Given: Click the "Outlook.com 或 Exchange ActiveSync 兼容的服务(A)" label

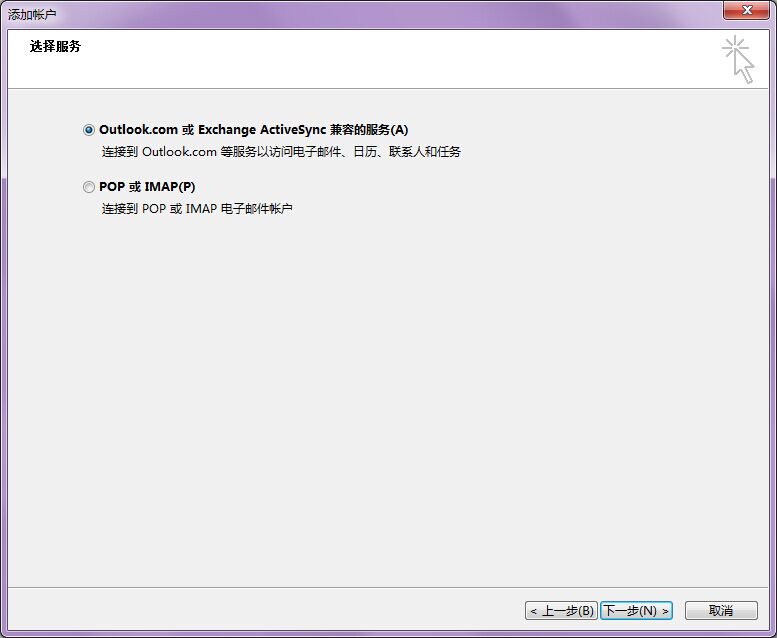Looking at the screenshot, I should click(254, 130).
